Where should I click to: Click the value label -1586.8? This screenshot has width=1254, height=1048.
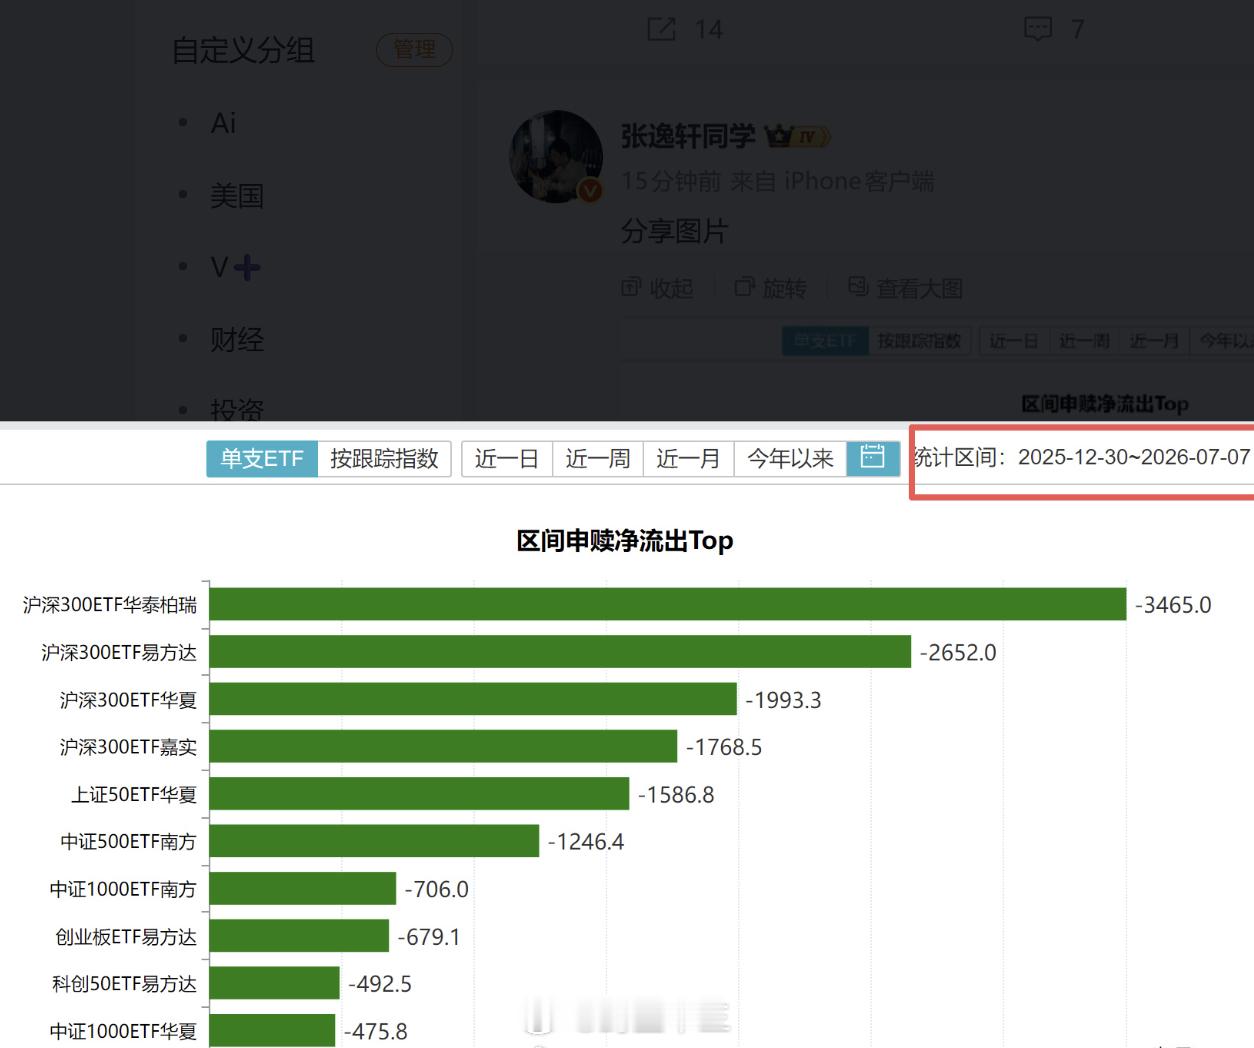click(x=676, y=795)
